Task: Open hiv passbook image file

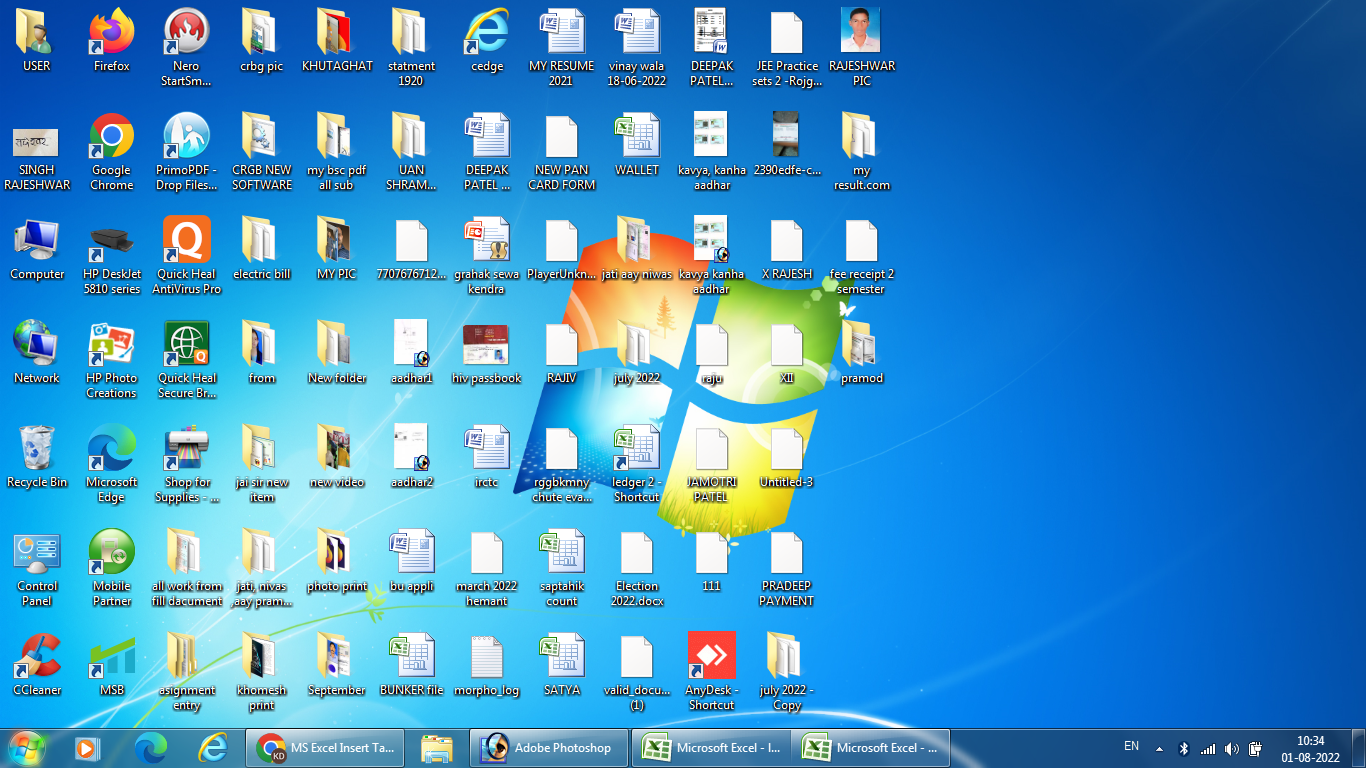Action: [487, 353]
